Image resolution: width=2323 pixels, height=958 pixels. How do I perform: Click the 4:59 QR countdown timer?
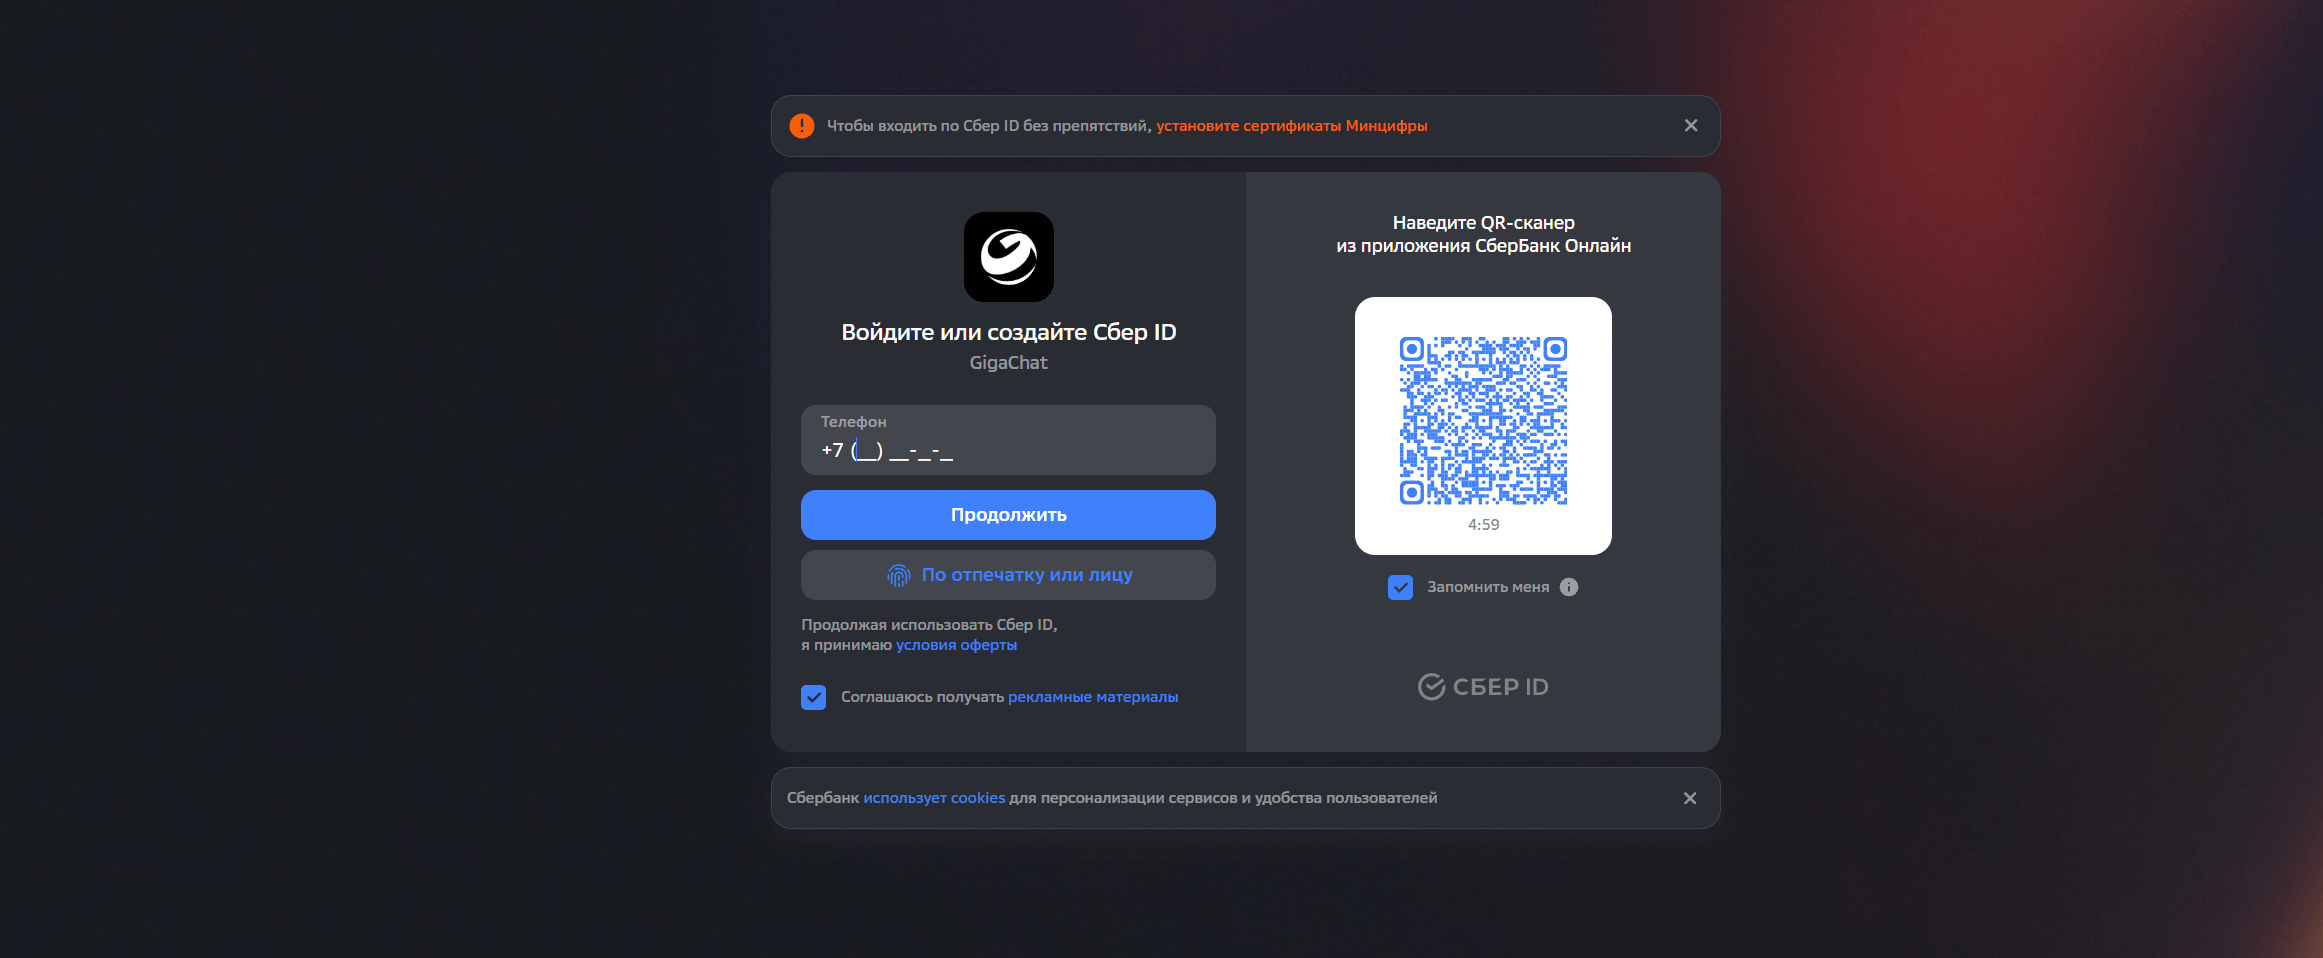pos(1483,525)
